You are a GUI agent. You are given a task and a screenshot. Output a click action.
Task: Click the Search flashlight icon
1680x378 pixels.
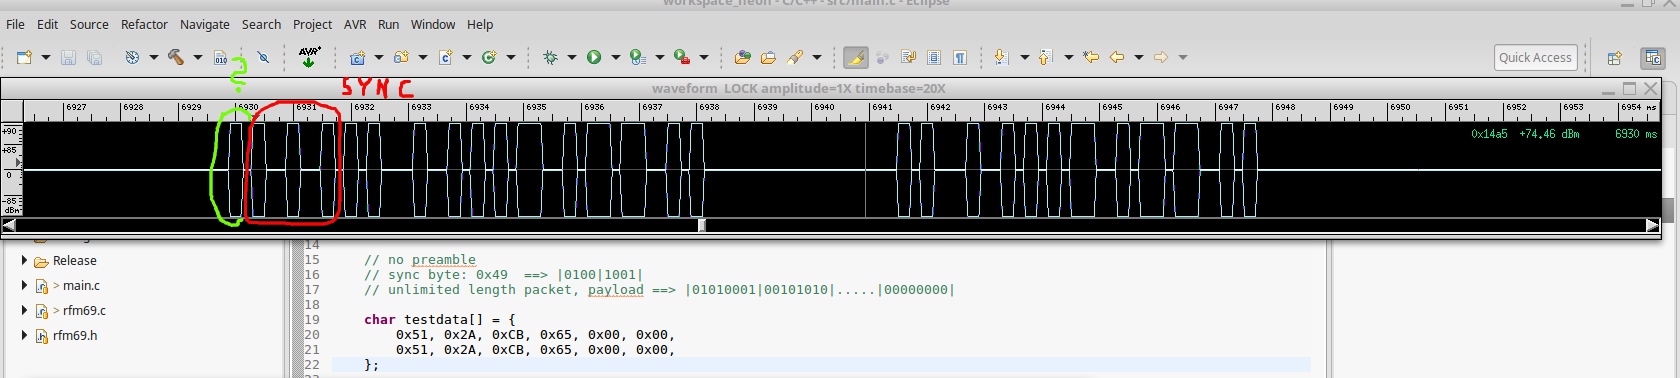[795, 57]
